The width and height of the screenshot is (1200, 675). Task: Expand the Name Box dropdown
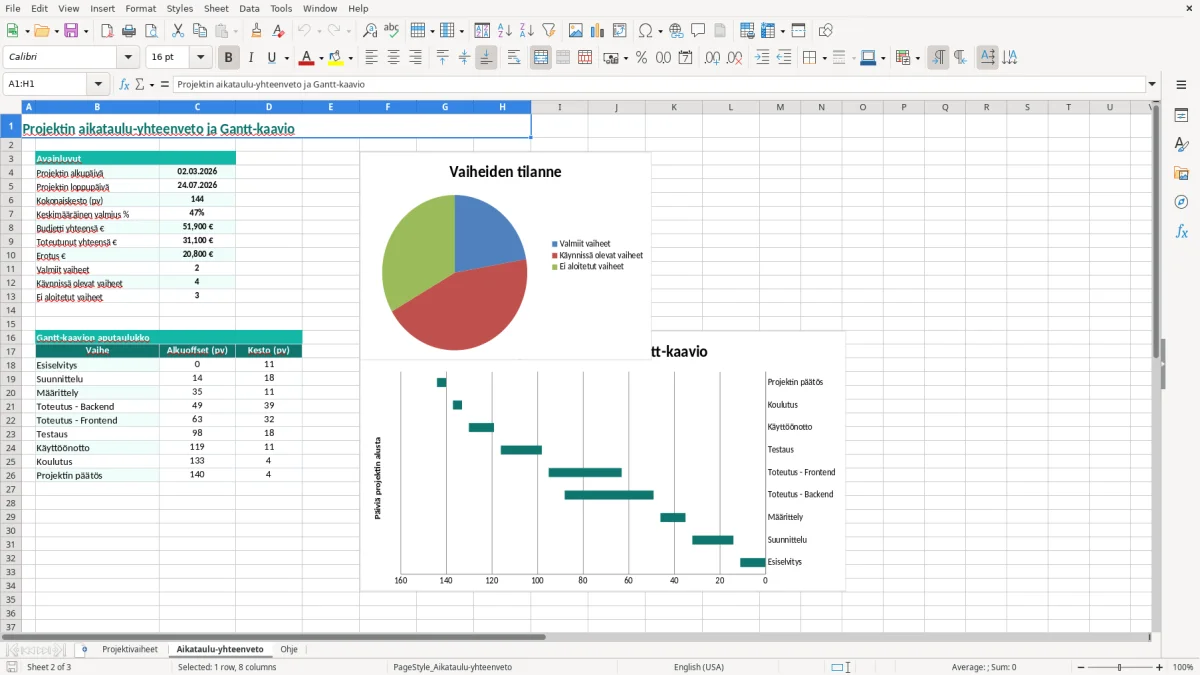coord(98,85)
